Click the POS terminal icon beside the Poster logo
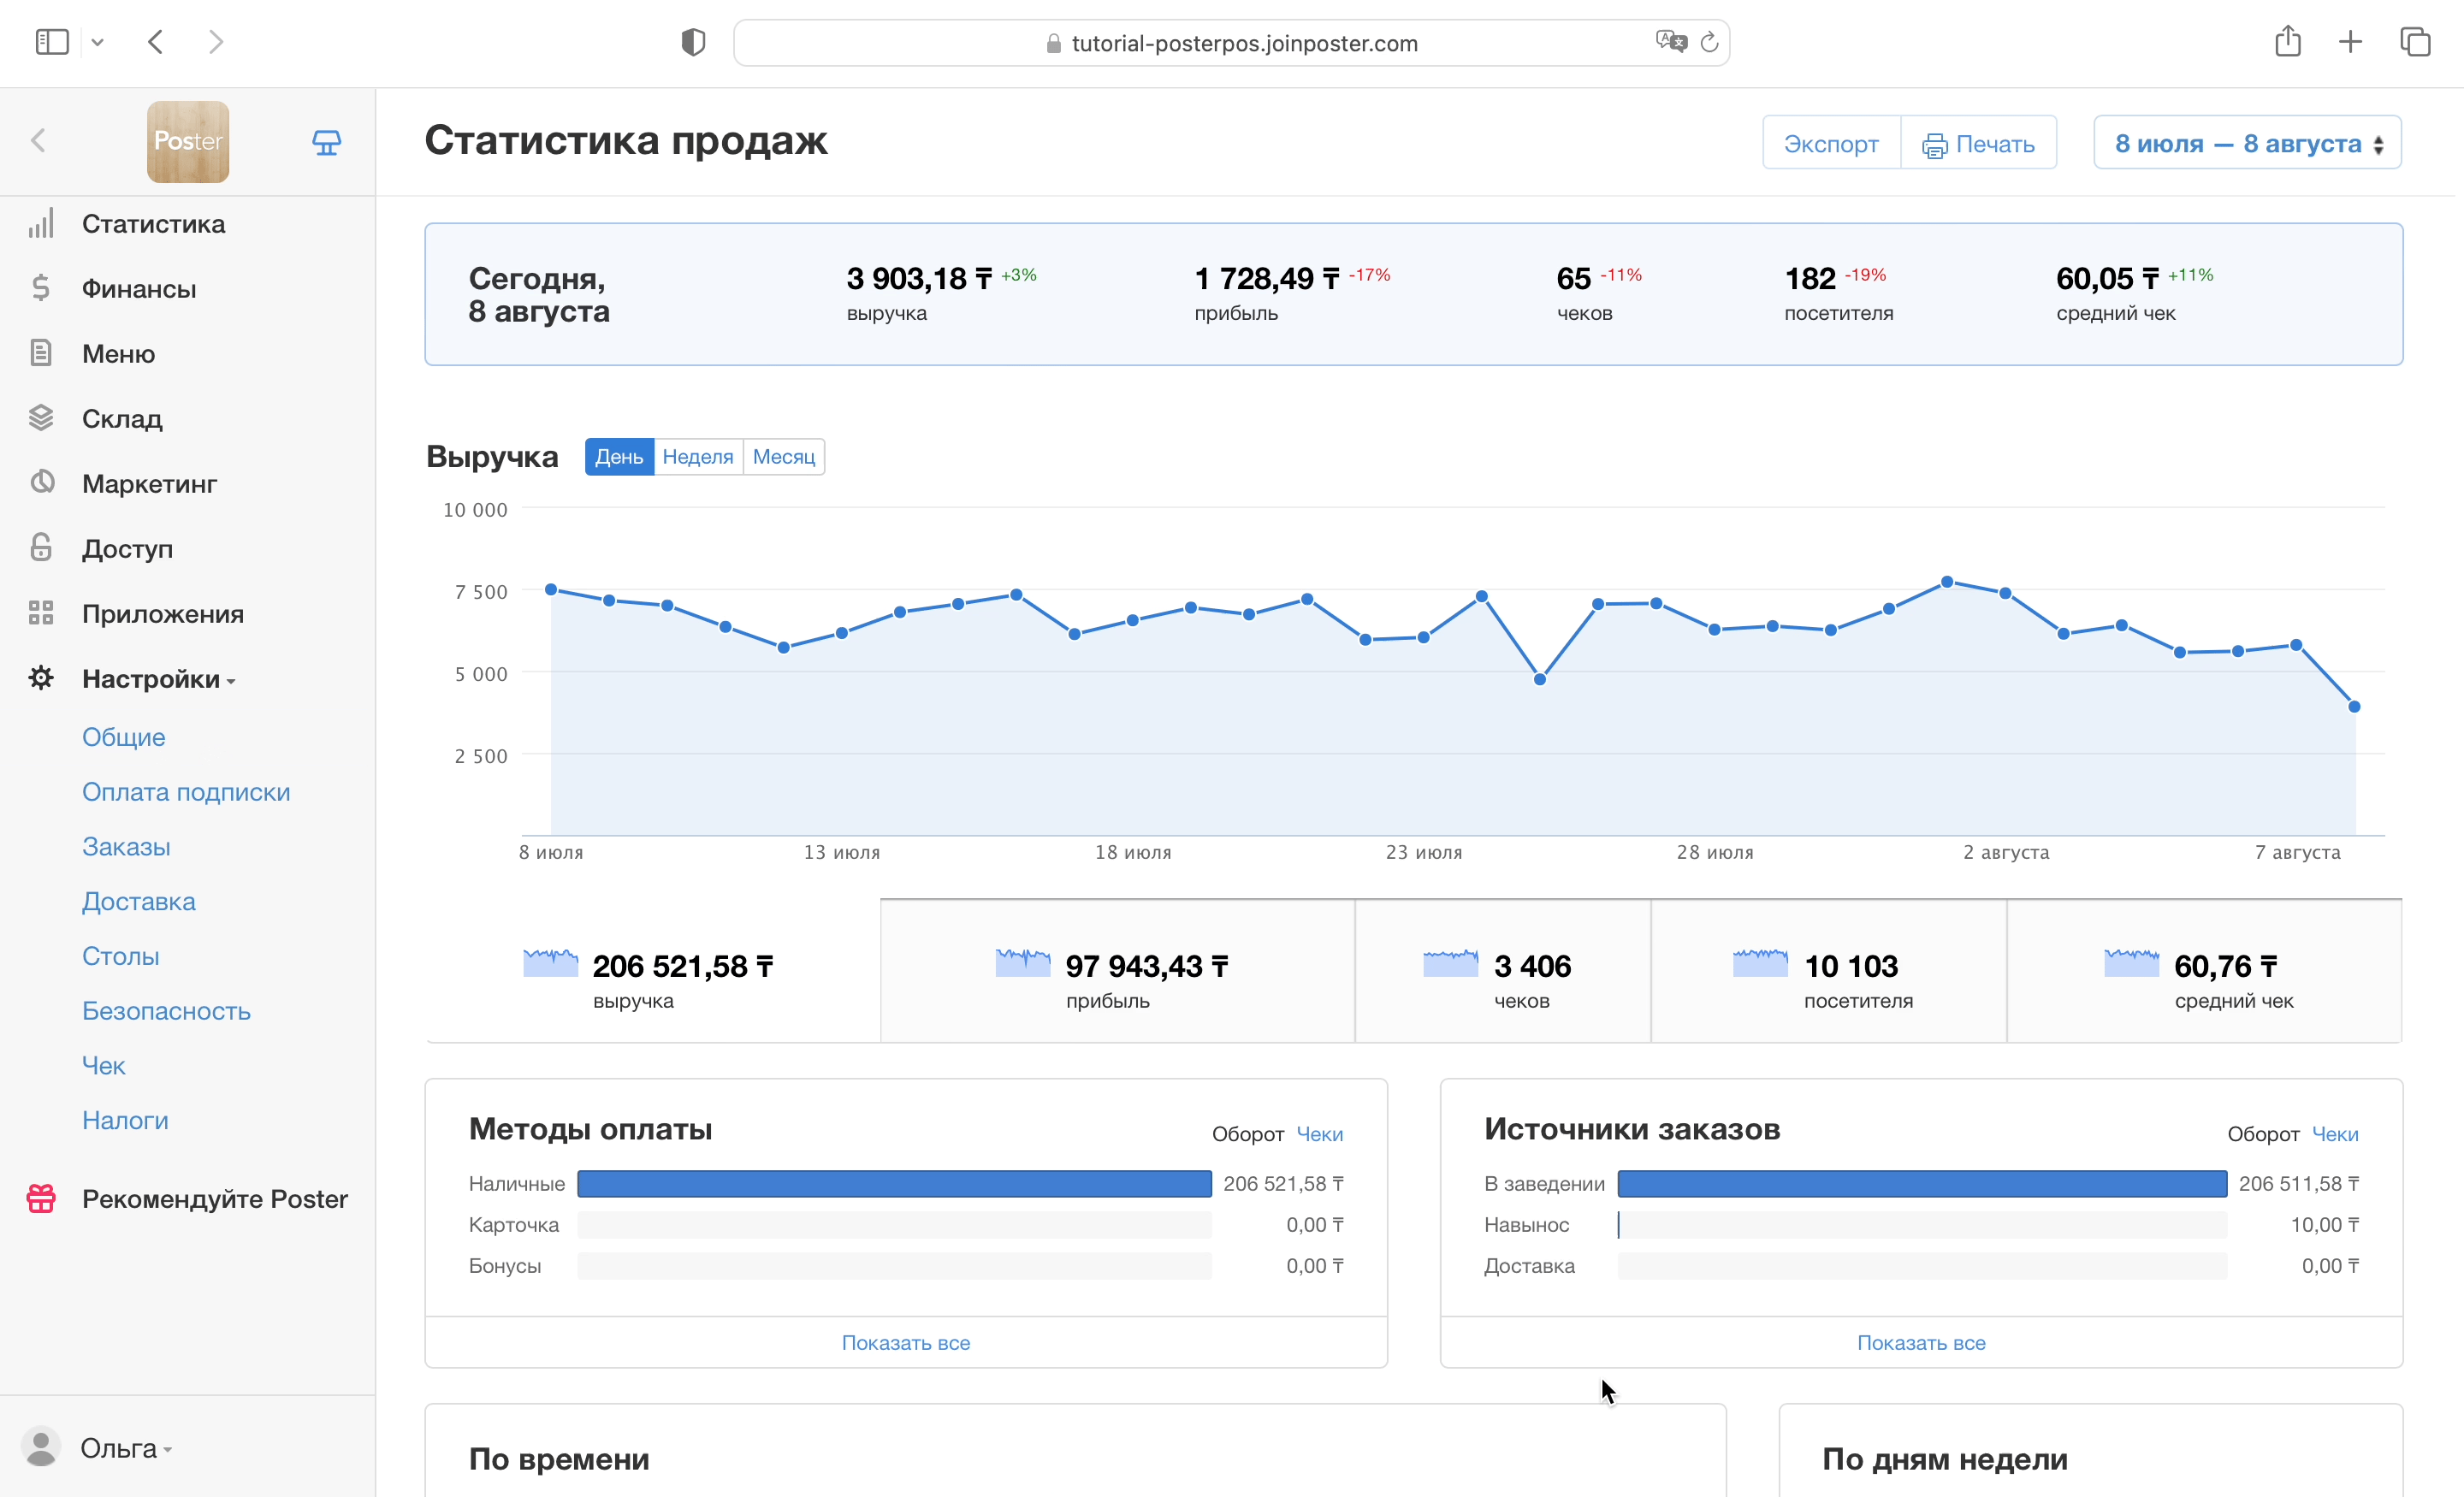The width and height of the screenshot is (2464, 1497). [x=326, y=142]
